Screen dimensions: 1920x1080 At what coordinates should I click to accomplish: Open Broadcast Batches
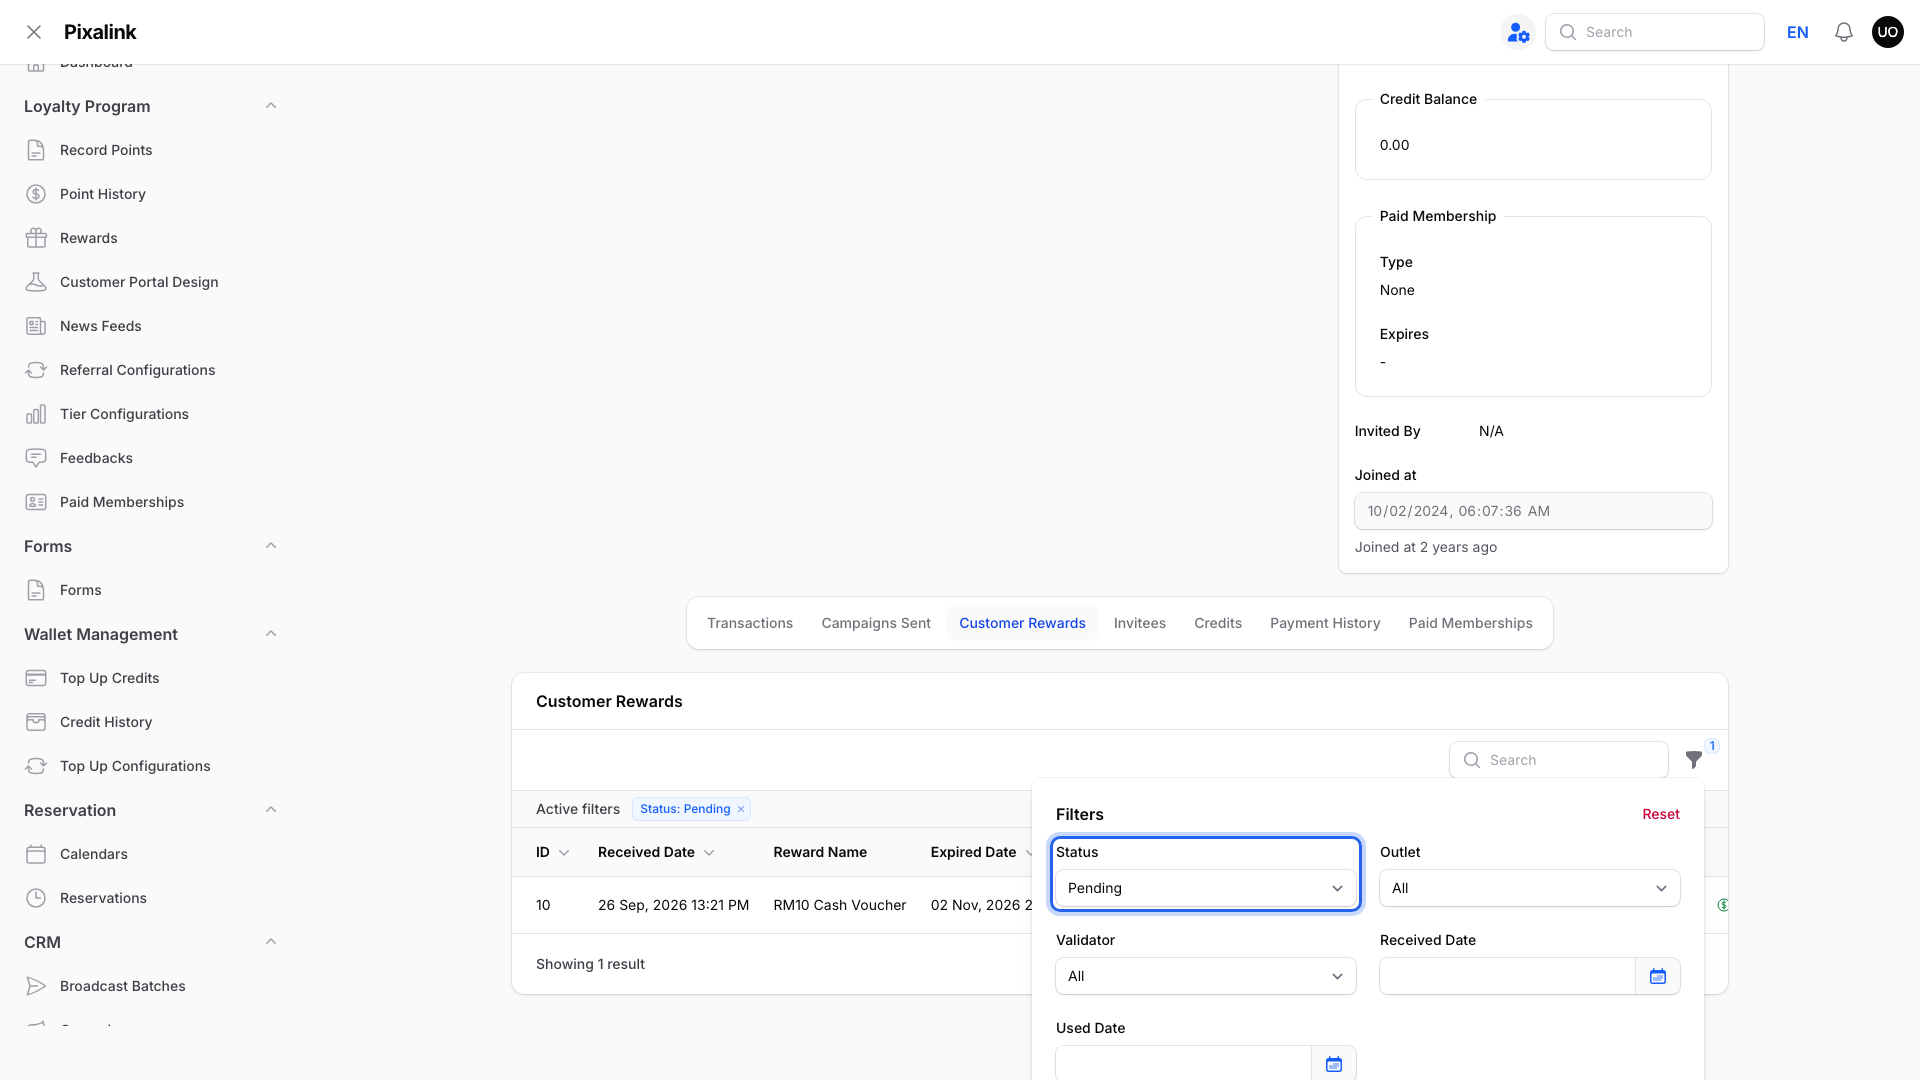point(123,986)
